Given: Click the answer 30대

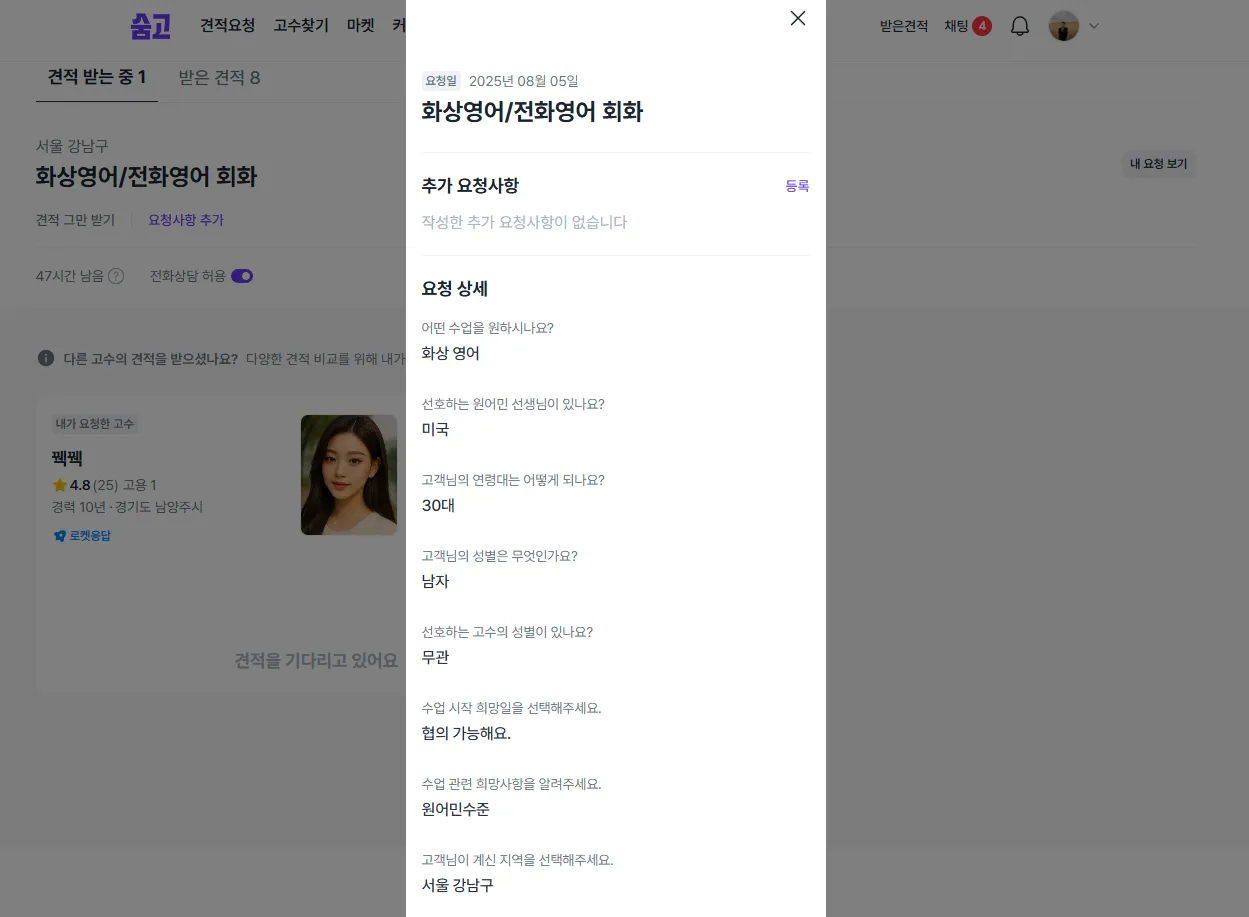Looking at the screenshot, I should pos(438,505).
